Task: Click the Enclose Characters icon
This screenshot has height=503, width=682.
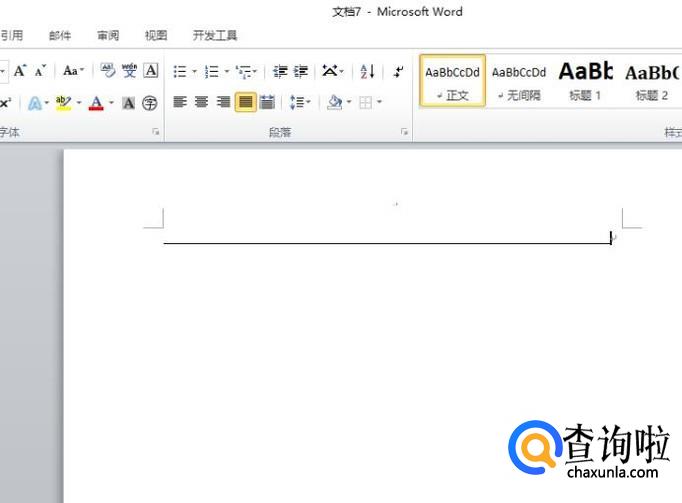Action: coord(150,103)
